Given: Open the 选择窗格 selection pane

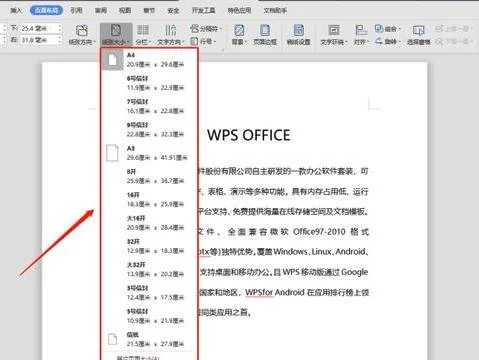Looking at the screenshot, I should pos(418,35).
